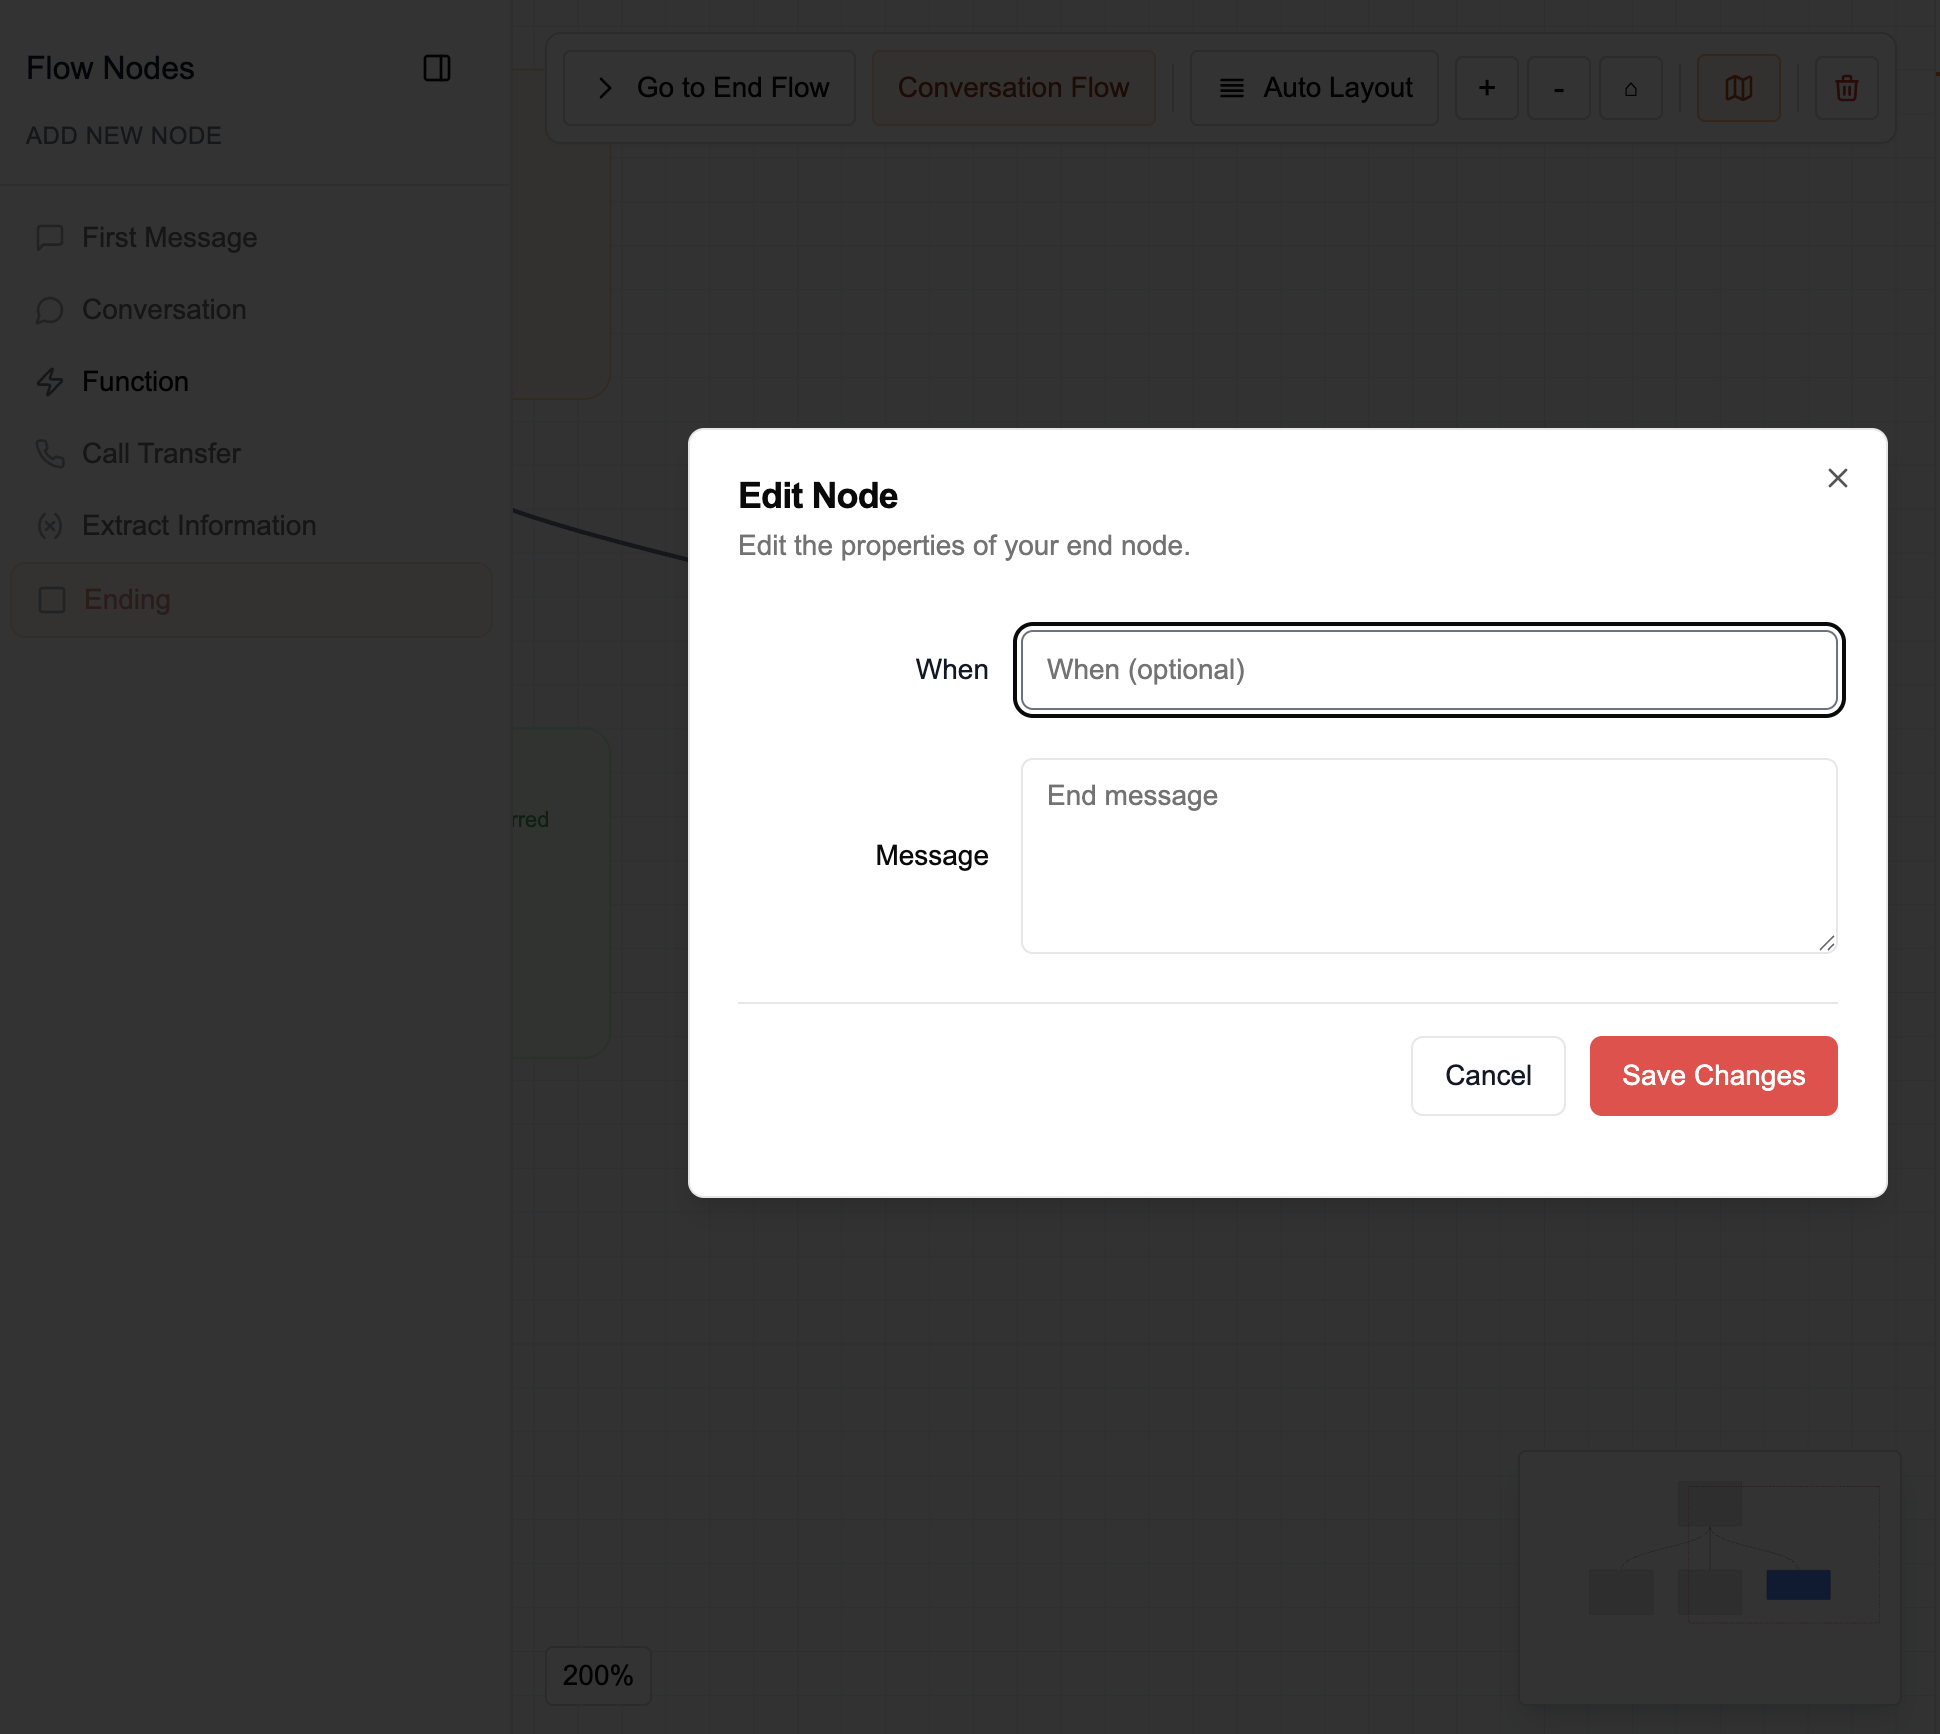1940x1734 pixels.
Task: Click the minimap toggle icon in toolbar
Action: 1738,88
